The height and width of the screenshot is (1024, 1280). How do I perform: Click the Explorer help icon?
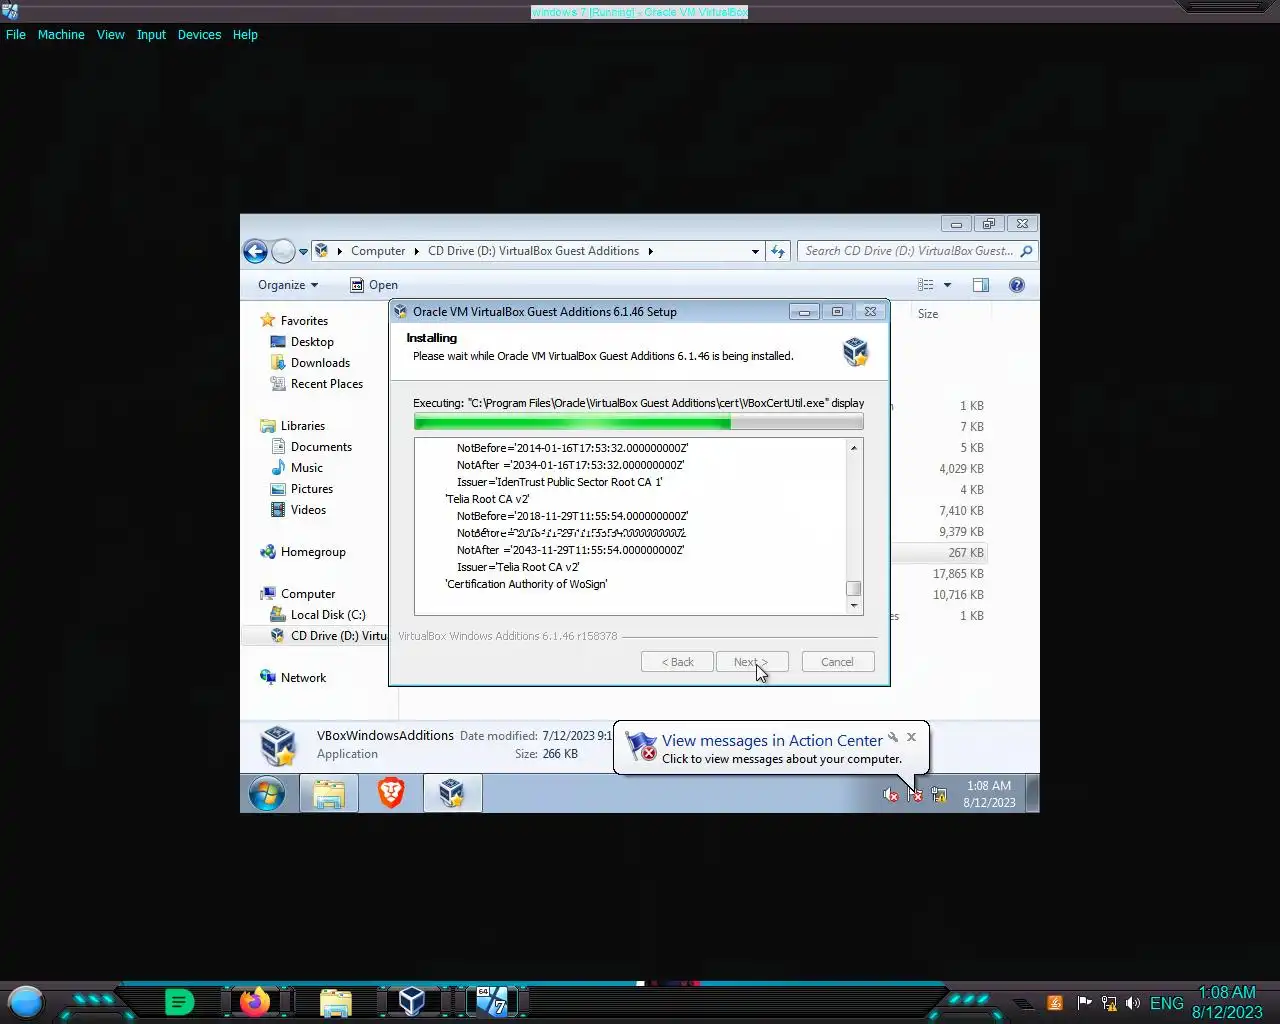pyautogui.click(x=1017, y=285)
